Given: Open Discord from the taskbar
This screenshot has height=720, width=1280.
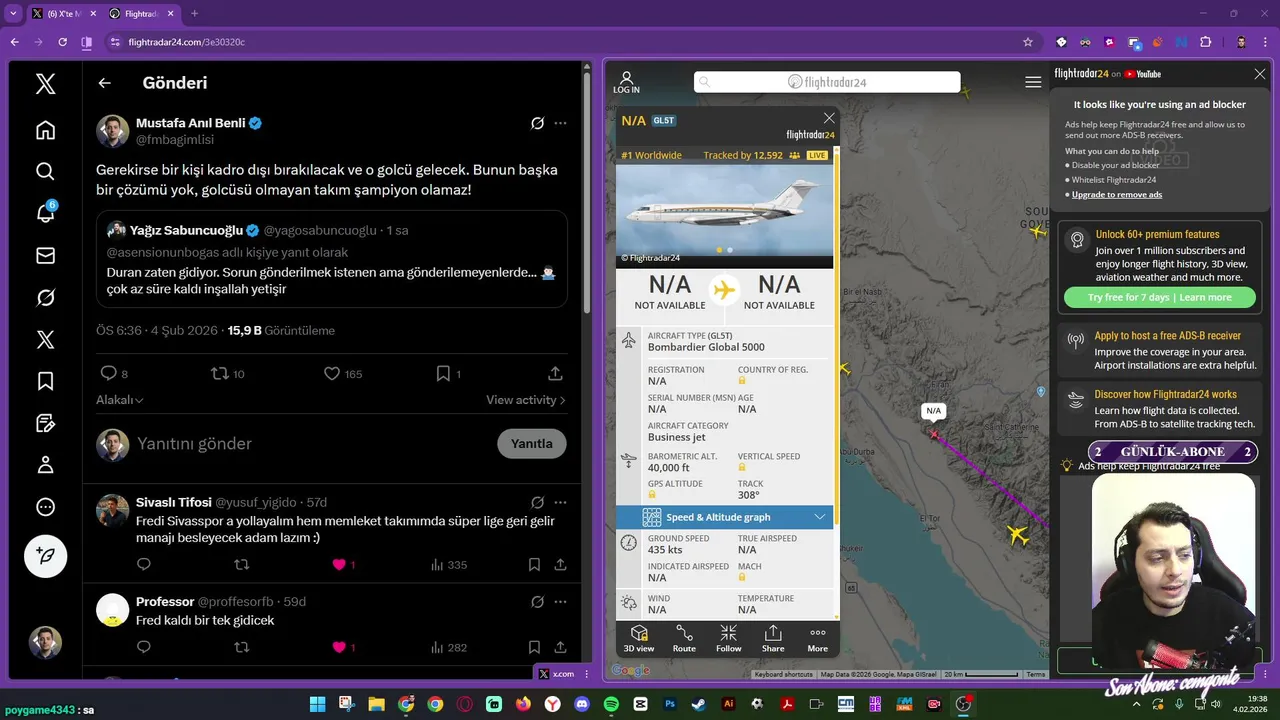Looking at the screenshot, I should point(582,704).
